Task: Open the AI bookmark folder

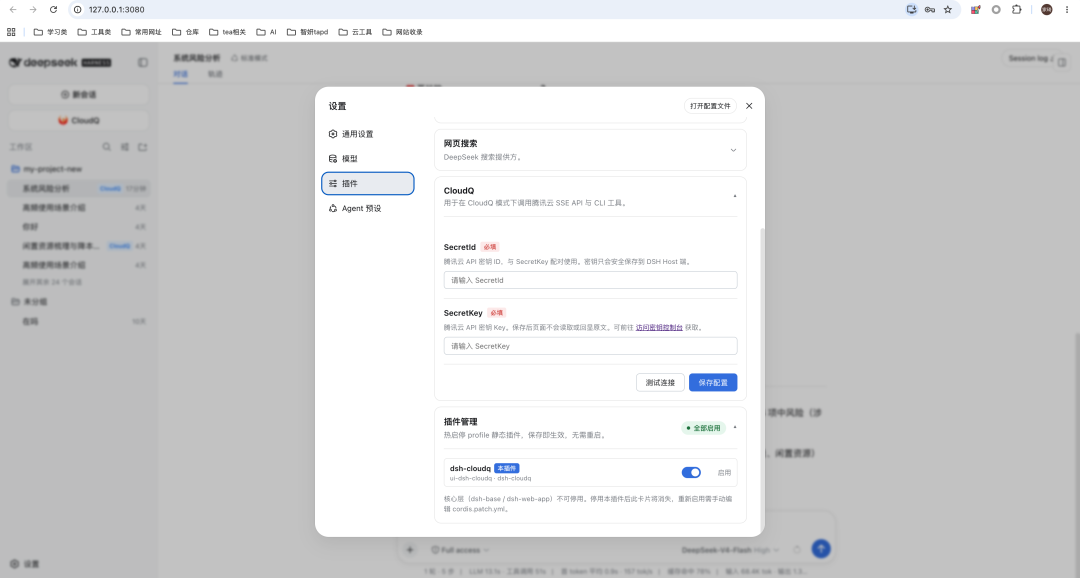Action: point(267,32)
